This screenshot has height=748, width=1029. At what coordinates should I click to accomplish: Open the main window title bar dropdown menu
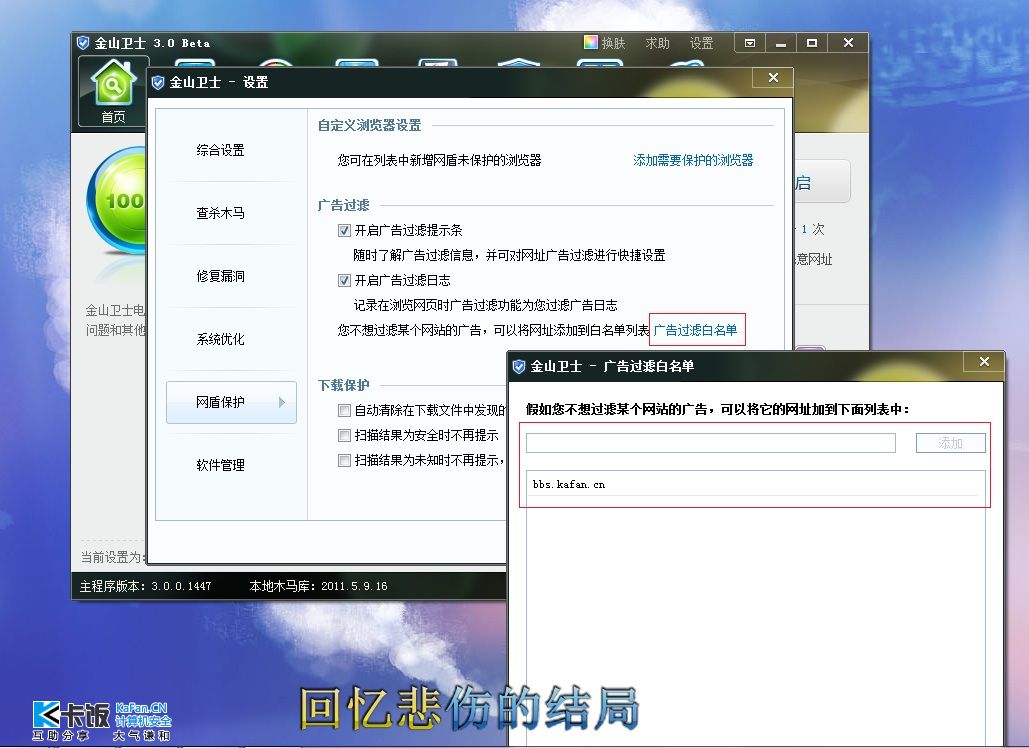(749, 43)
